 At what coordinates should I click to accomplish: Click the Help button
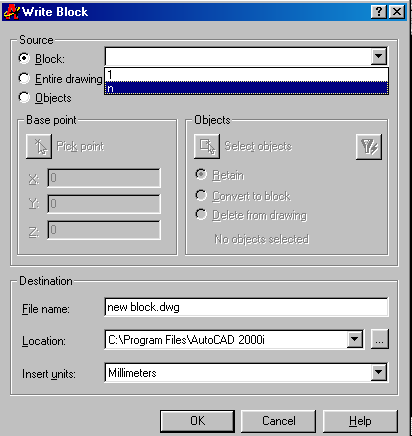(360, 421)
